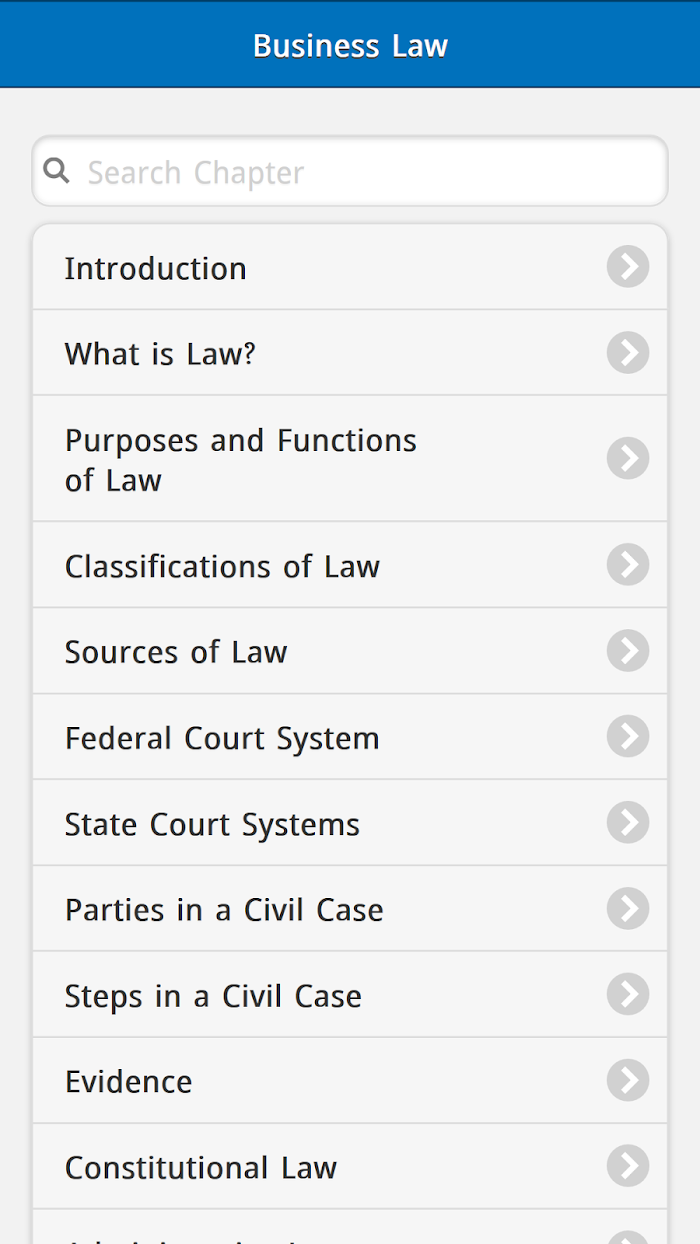Tap the arrow icon for Purposes and Functions of Law

[x=628, y=458]
